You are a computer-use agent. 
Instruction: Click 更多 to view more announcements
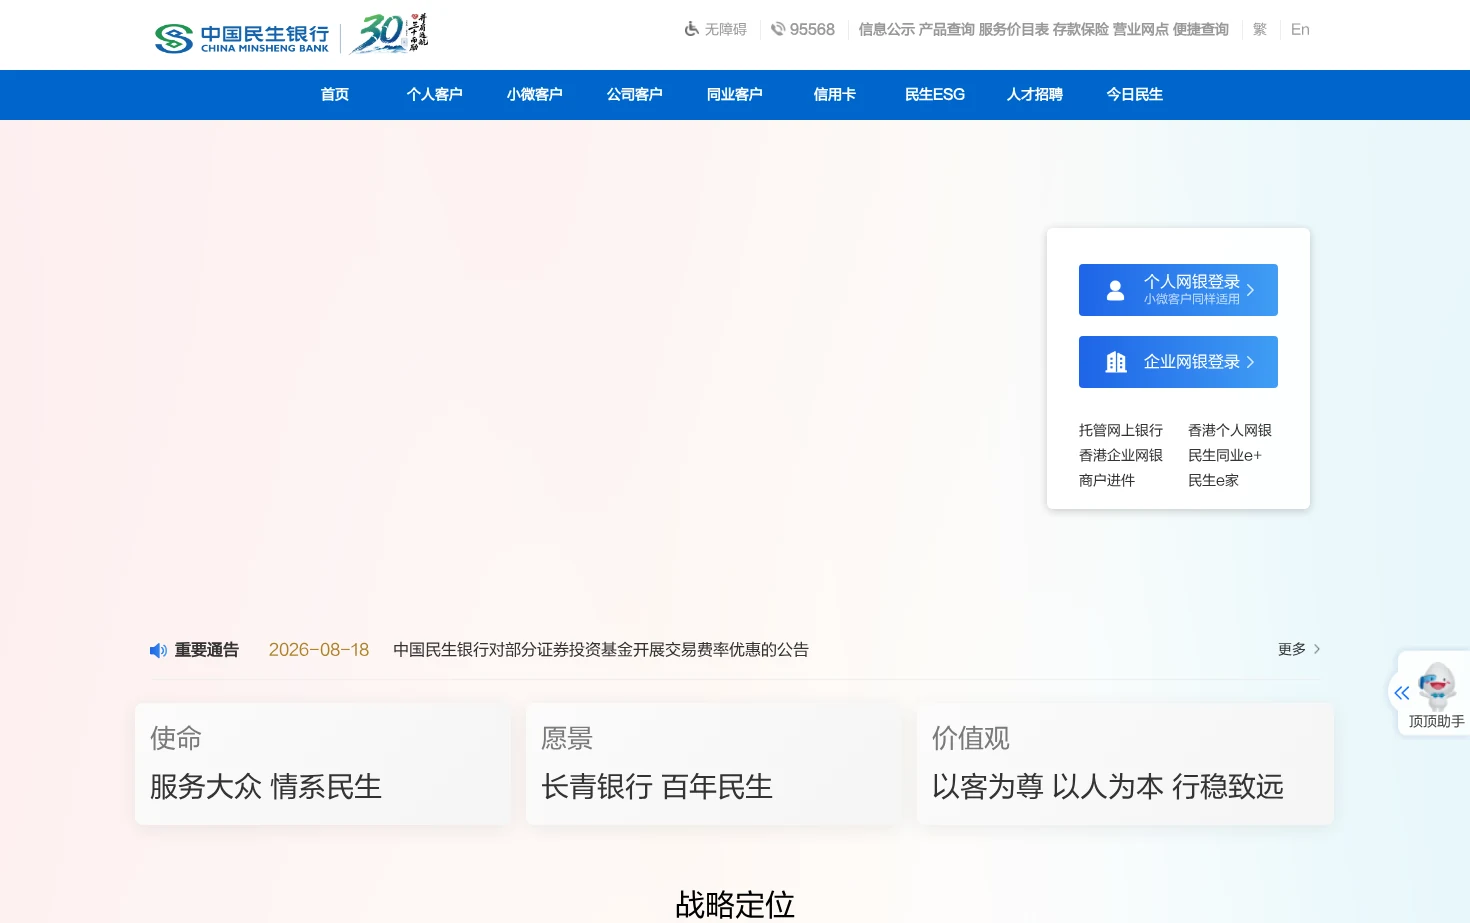click(1292, 649)
